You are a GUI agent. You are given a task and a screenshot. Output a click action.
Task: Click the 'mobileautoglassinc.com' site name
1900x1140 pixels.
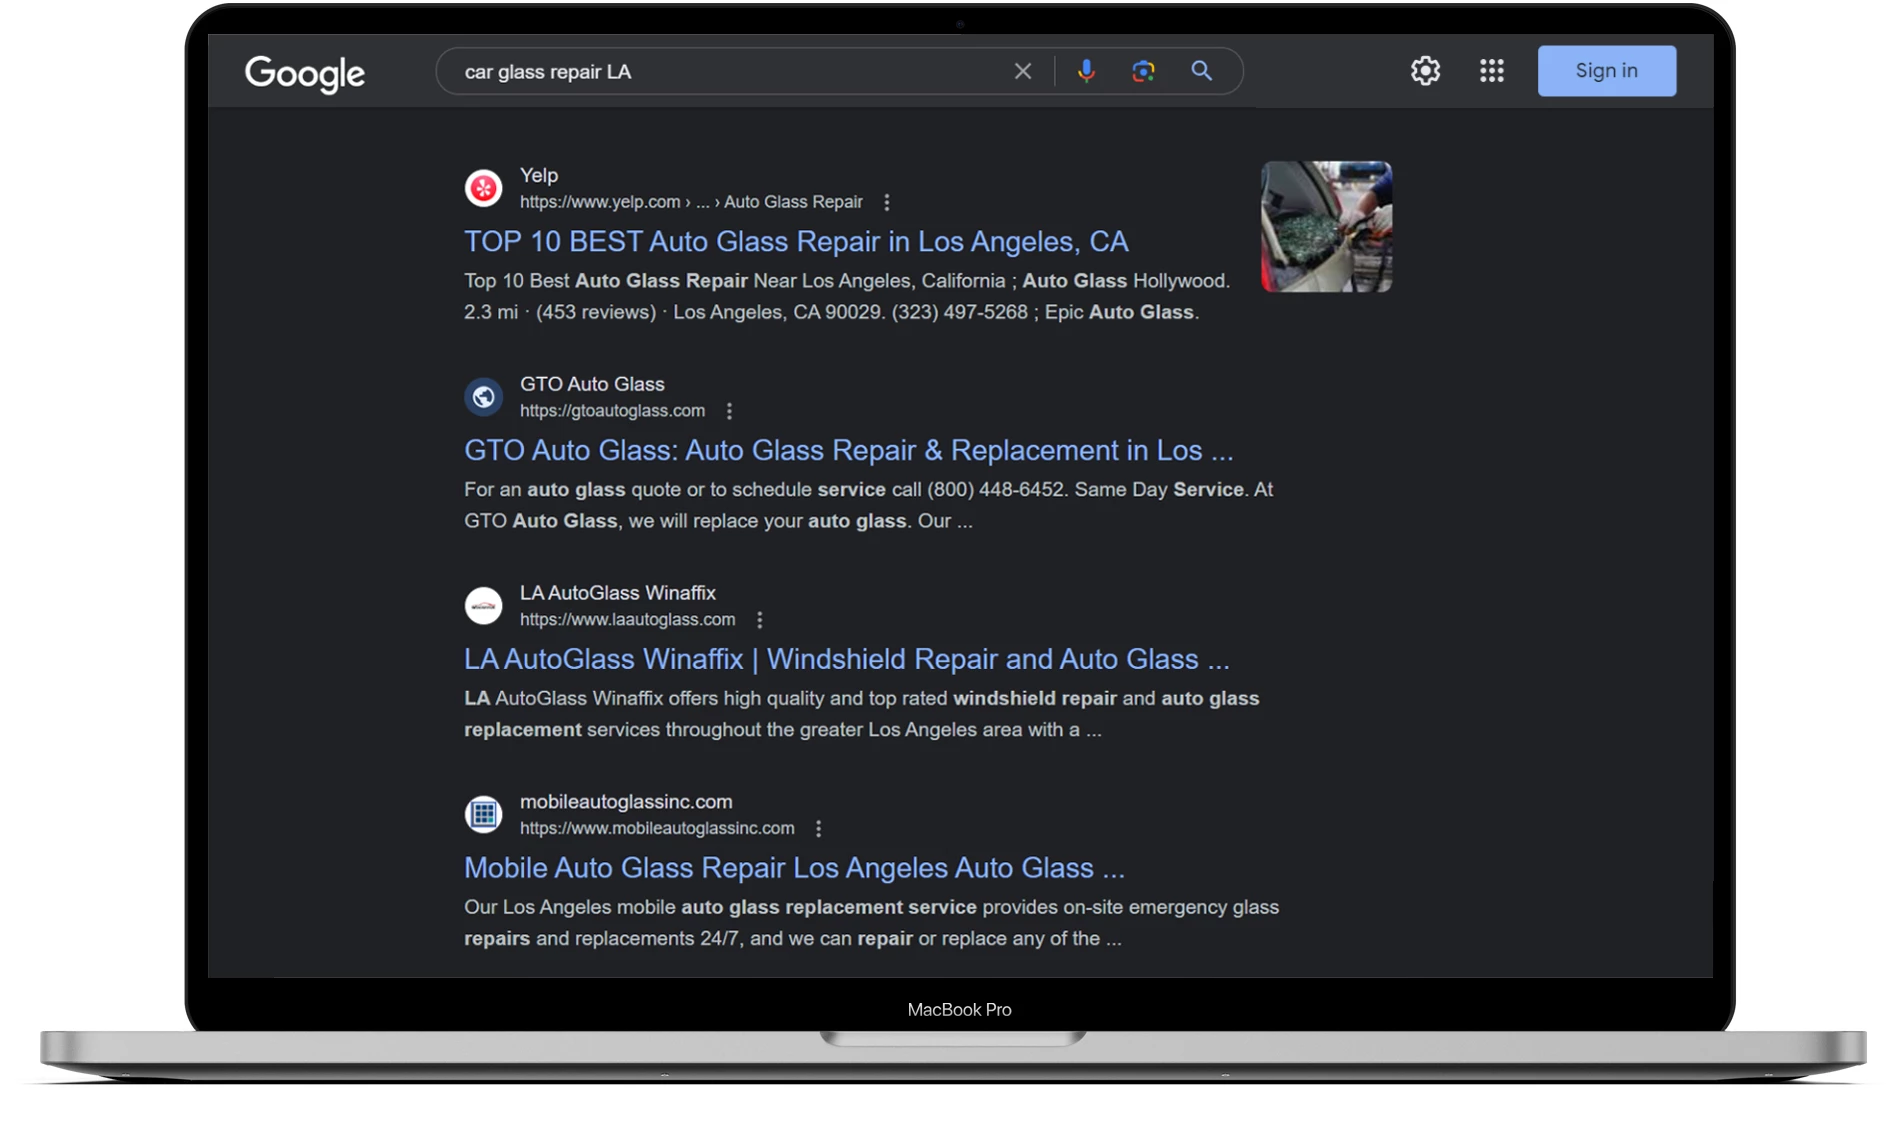[x=626, y=802]
